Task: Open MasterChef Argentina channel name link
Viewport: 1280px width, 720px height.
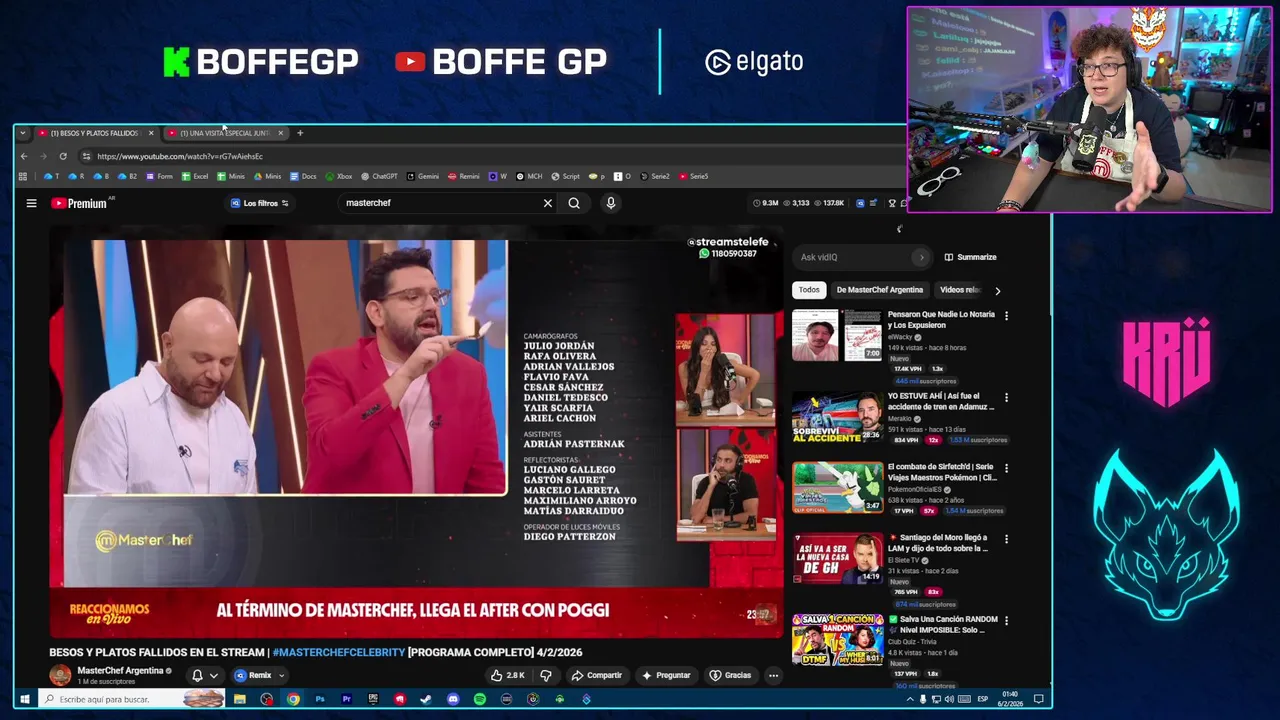Action: (x=120, y=671)
